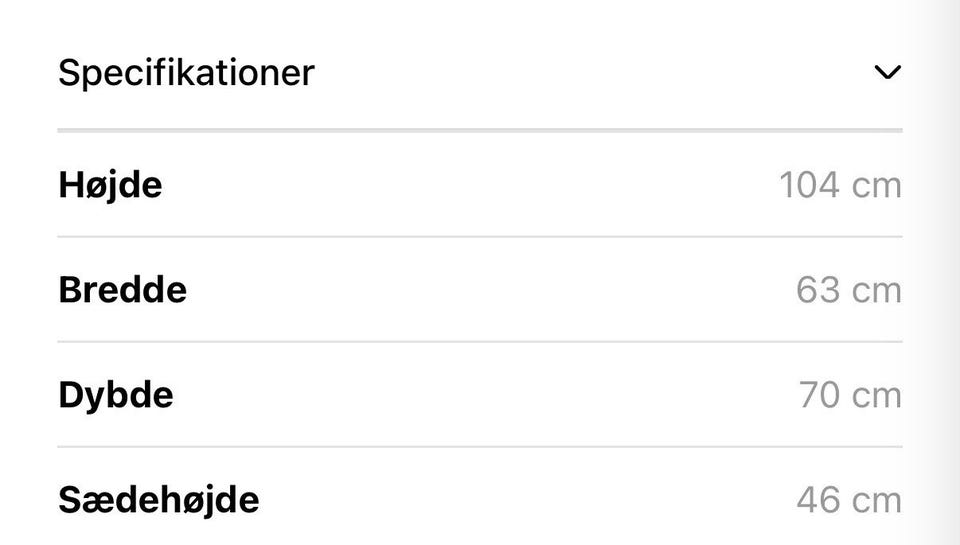Click the divider line between Bredde and Dybde
The width and height of the screenshot is (960, 545).
[480, 342]
